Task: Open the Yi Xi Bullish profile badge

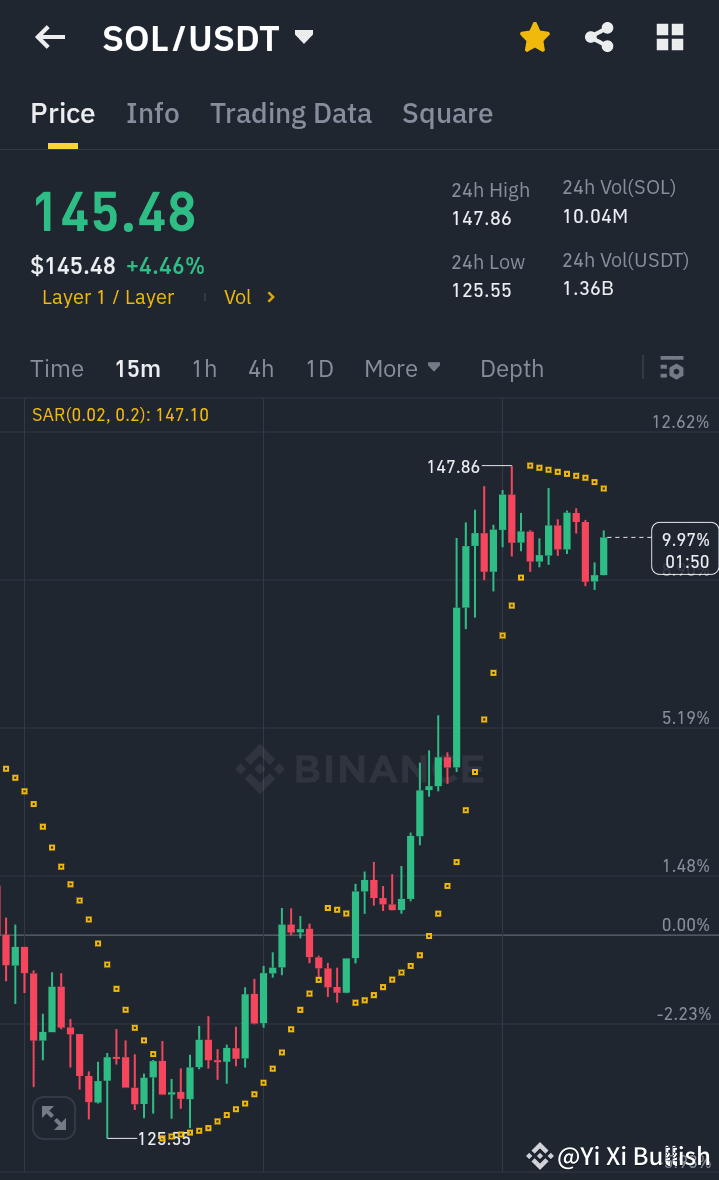Action: (620, 1156)
